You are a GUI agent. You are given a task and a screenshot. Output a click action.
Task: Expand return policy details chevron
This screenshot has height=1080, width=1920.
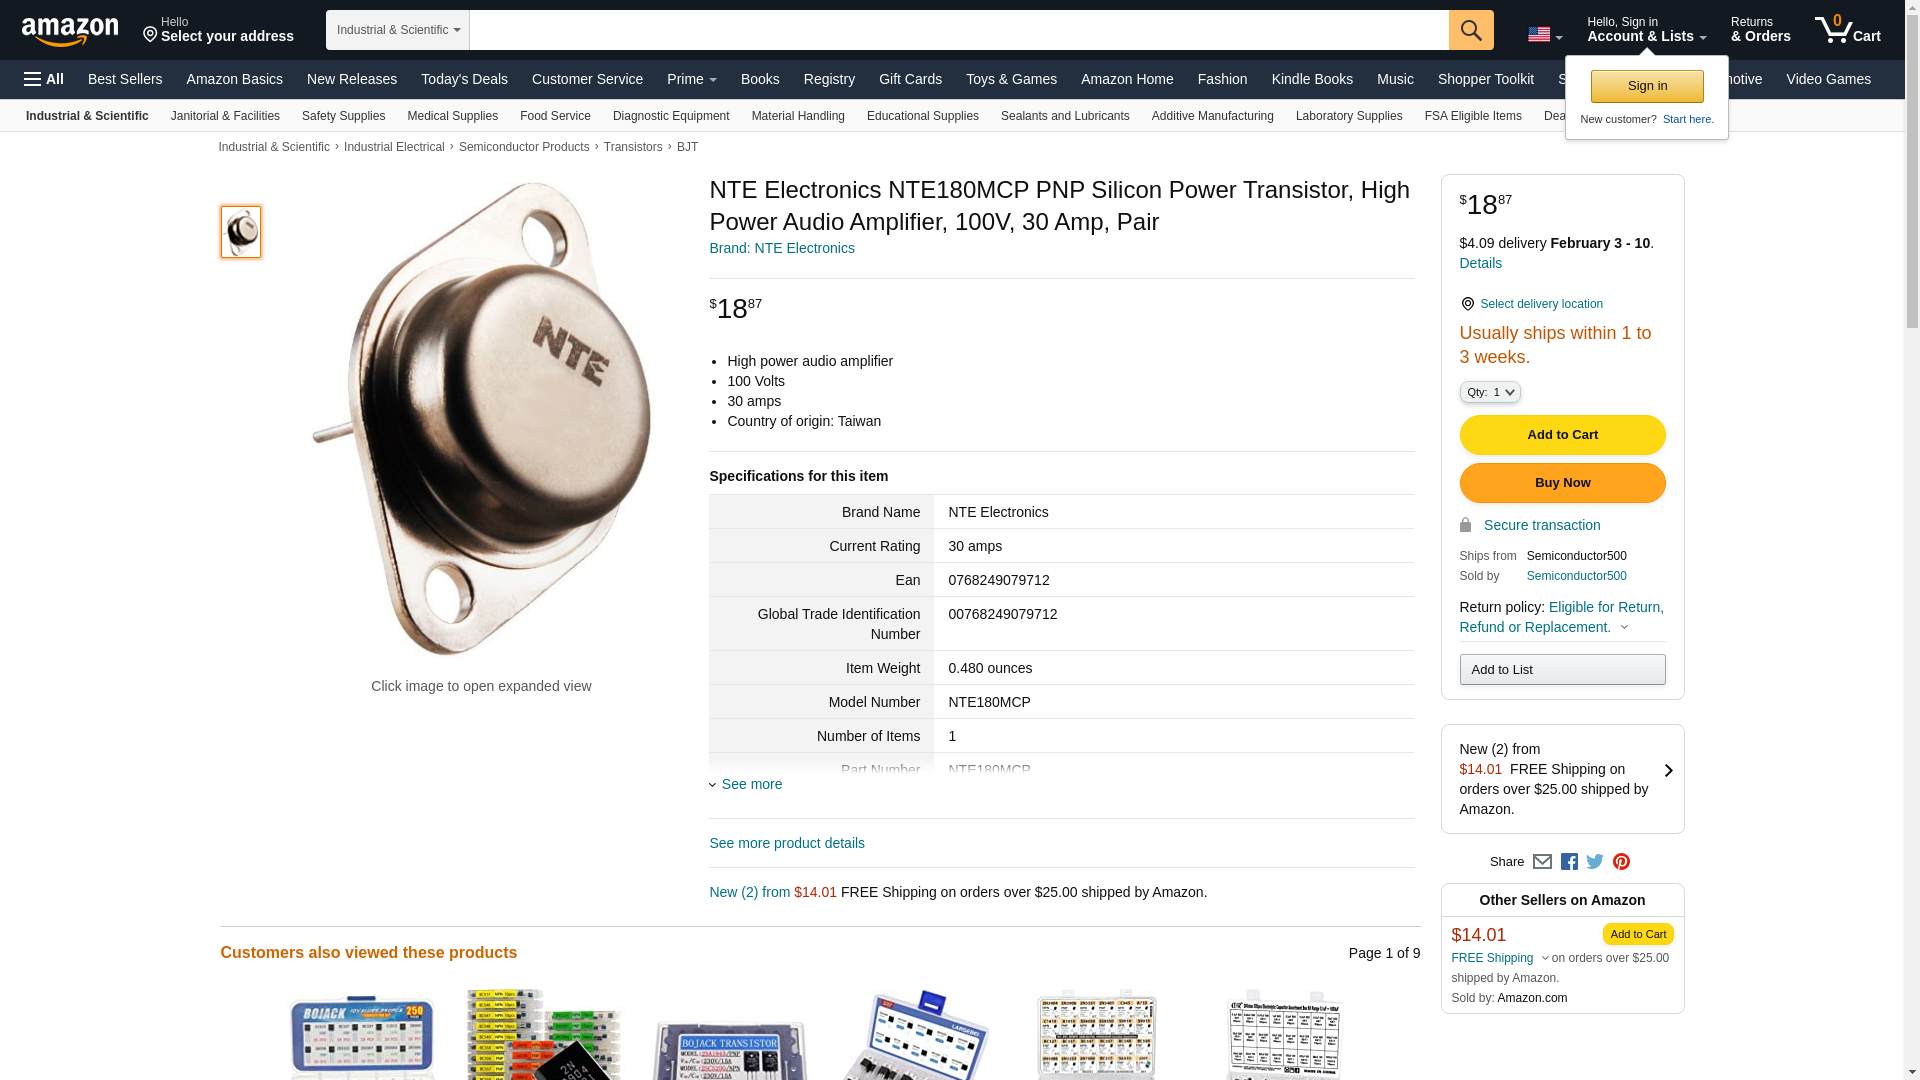coord(1624,628)
